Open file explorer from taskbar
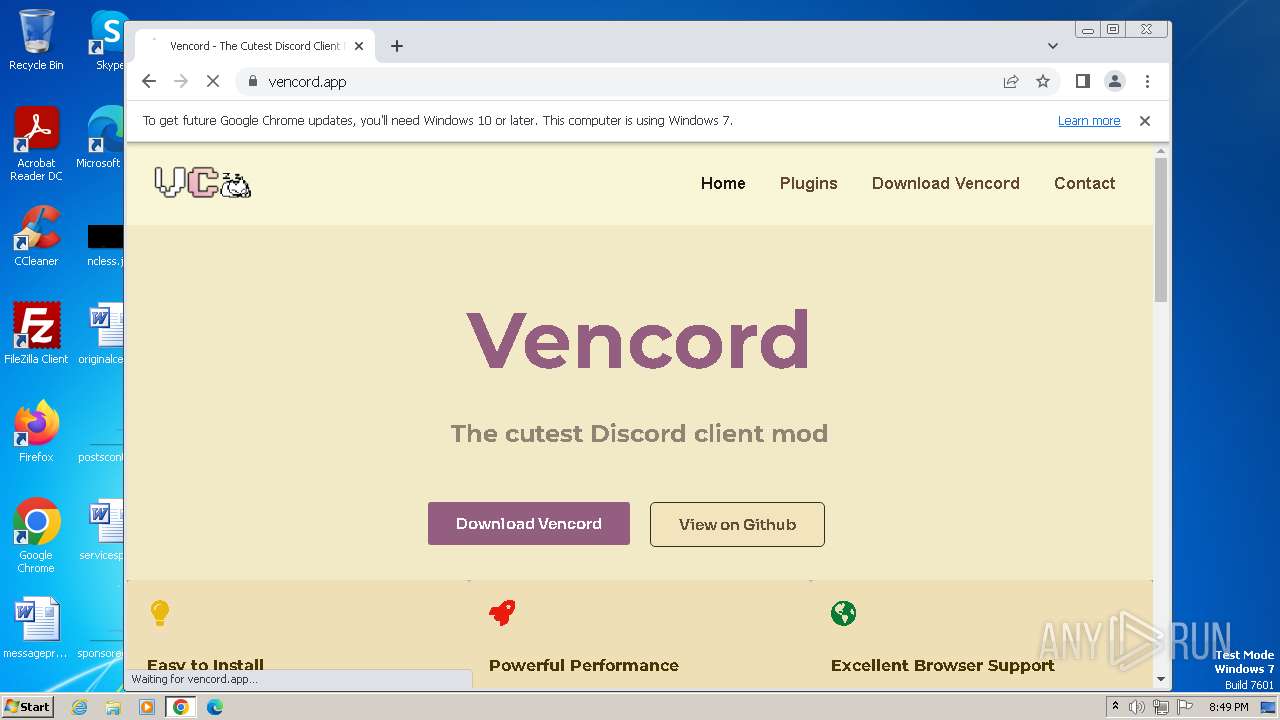Screen dimensions: 1280x720 click(x=113, y=707)
